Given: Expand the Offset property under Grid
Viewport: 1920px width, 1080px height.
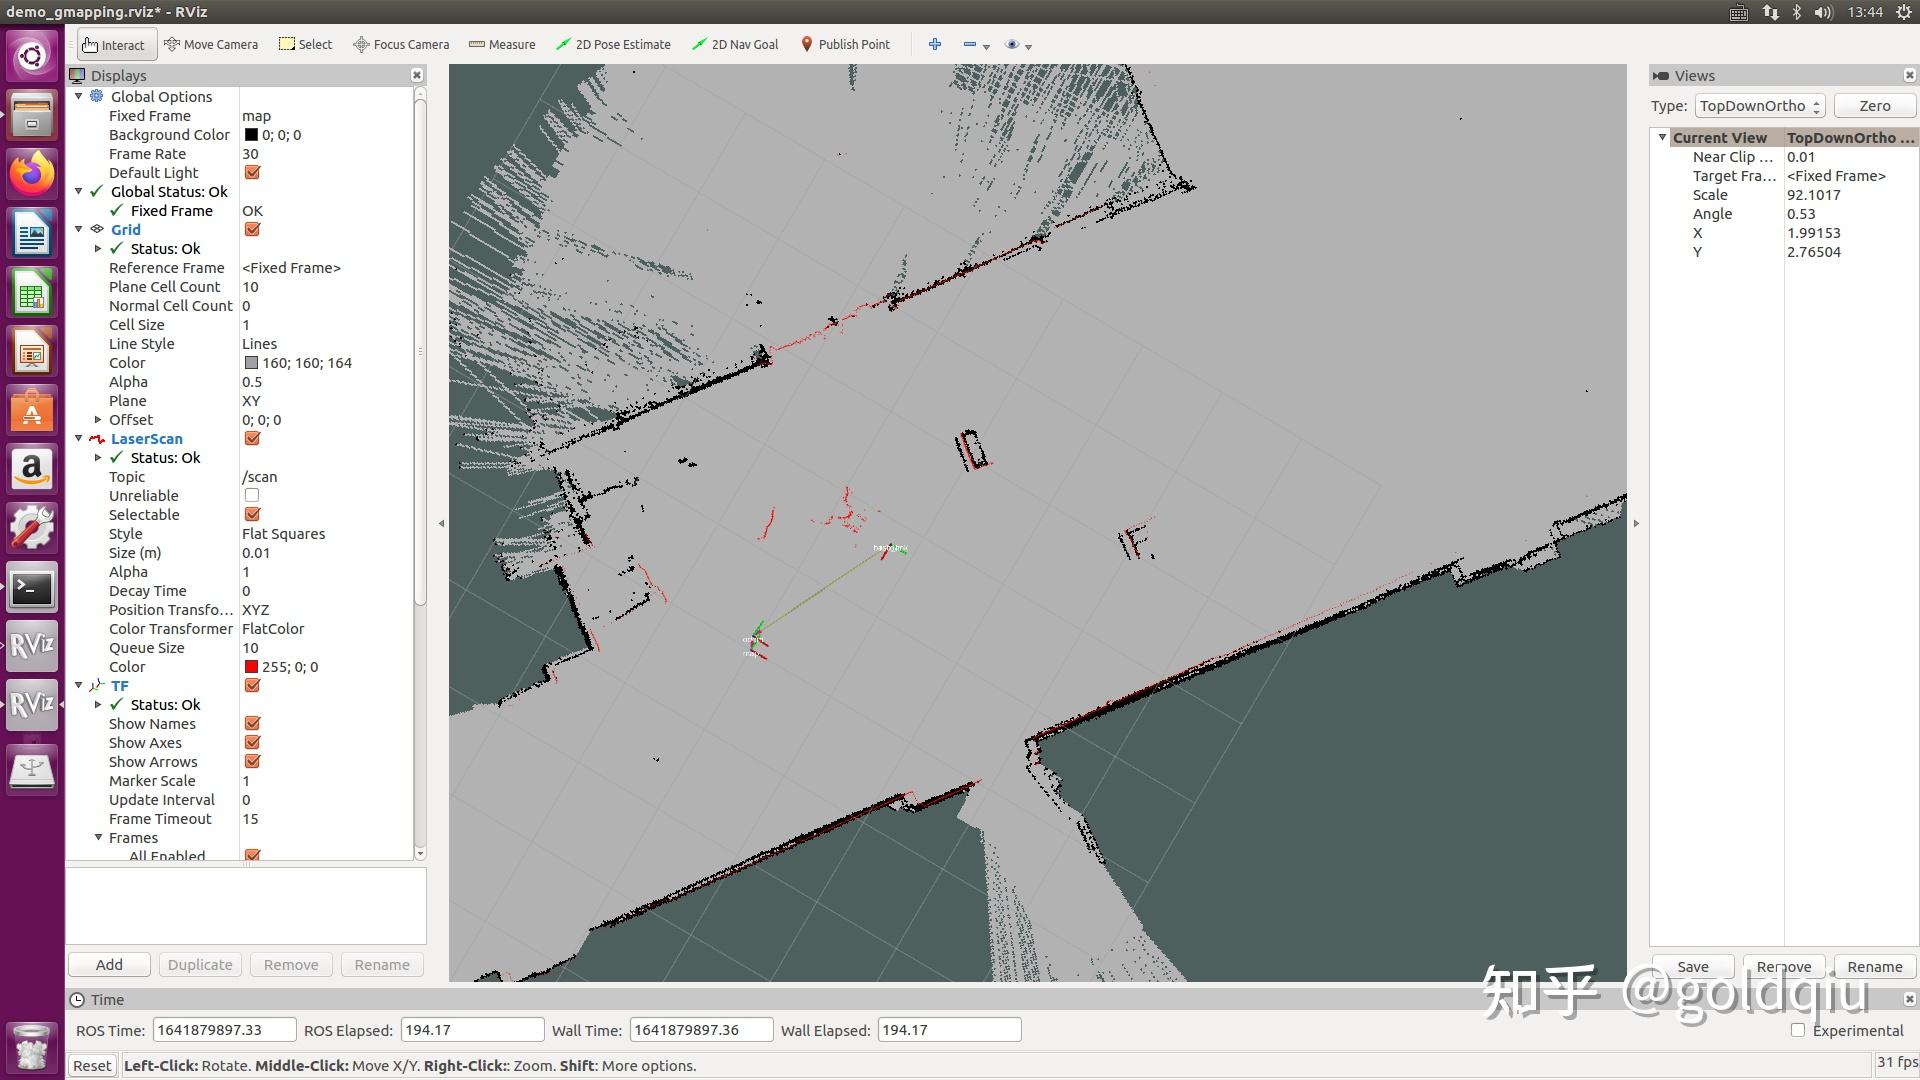Looking at the screenshot, I should point(98,419).
